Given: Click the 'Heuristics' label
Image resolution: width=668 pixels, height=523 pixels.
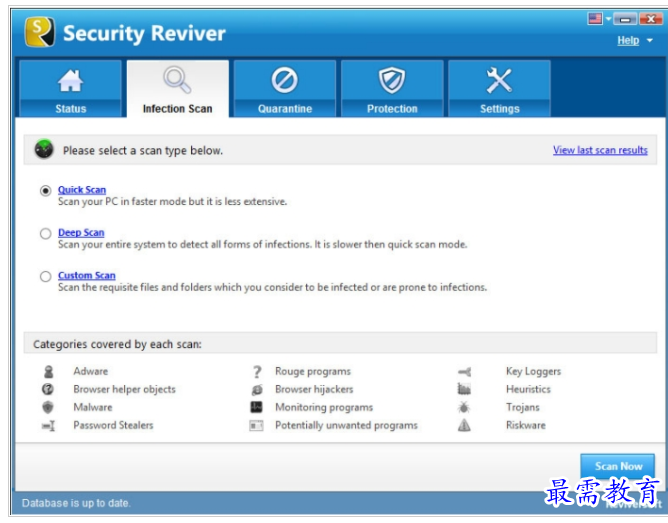Looking at the screenshot, I should 528,389.
